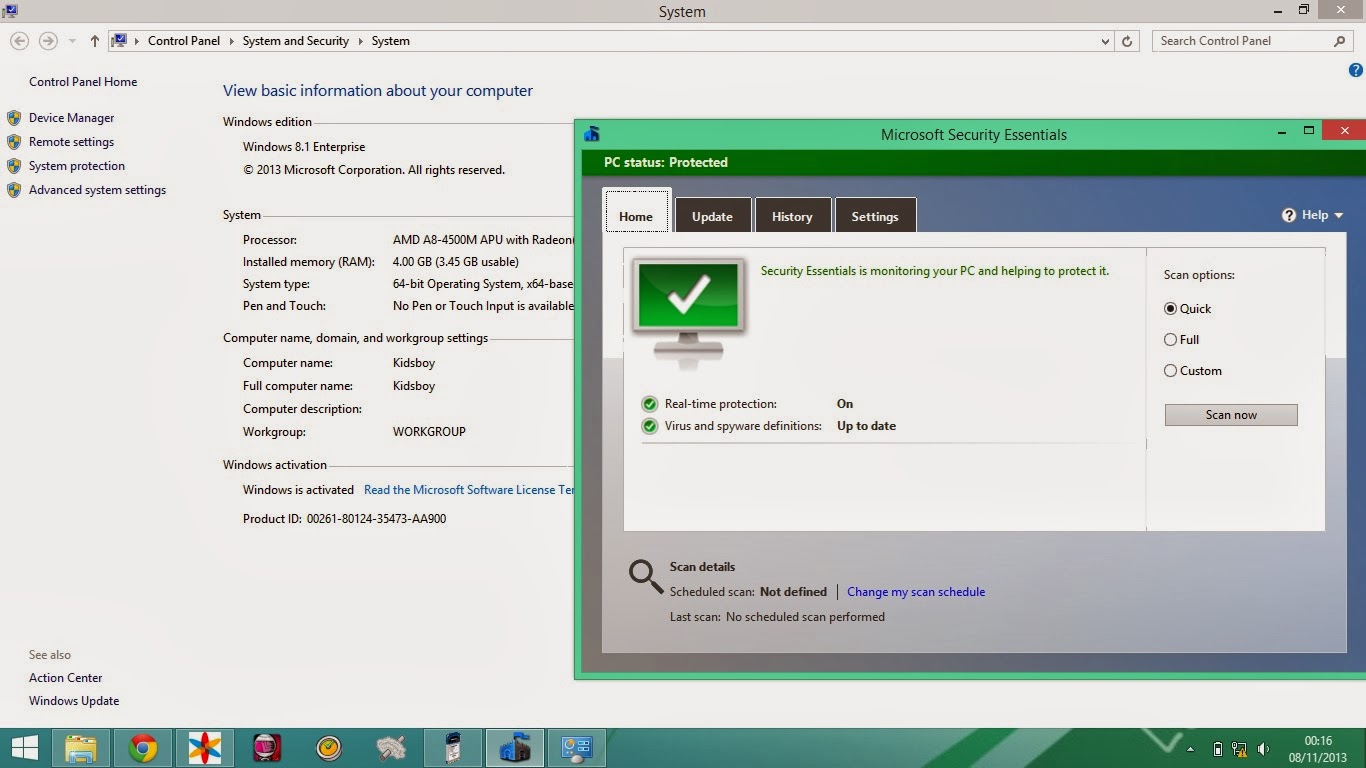Open Advanced system settings
1366x768 pixels.
(98, 190)
